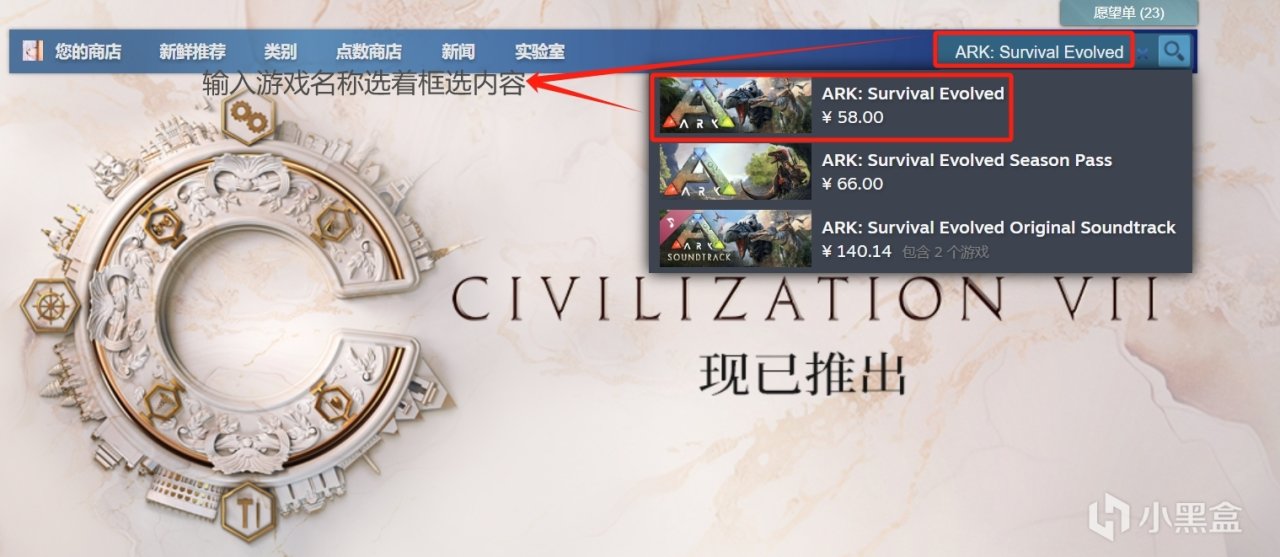Open the 类别 categories dropdown
This screenshot has width=1280, height=557.
coord(280,52)
